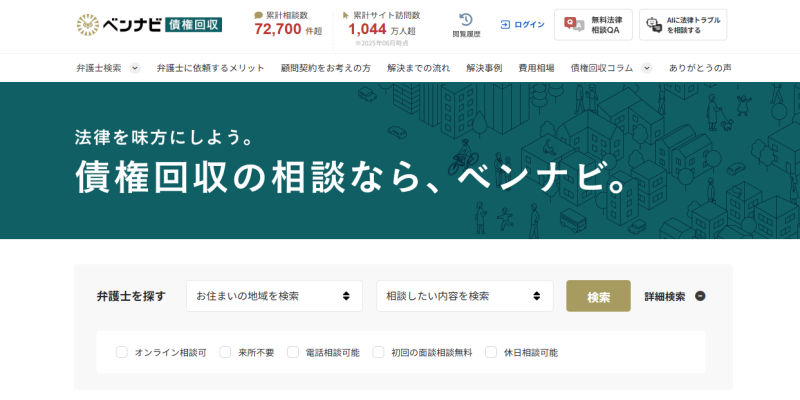Open the 閲覧履歴 history icon
Image resolution: width=800 pixels, height=400 pixels.
[x=466, y=20]
